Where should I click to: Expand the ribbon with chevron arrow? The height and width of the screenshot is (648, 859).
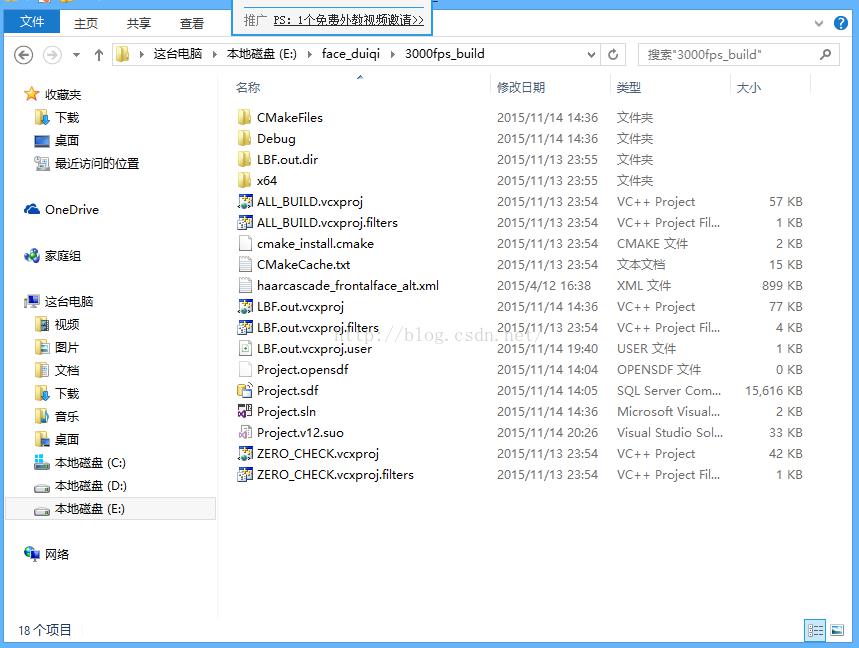point(819,23)
